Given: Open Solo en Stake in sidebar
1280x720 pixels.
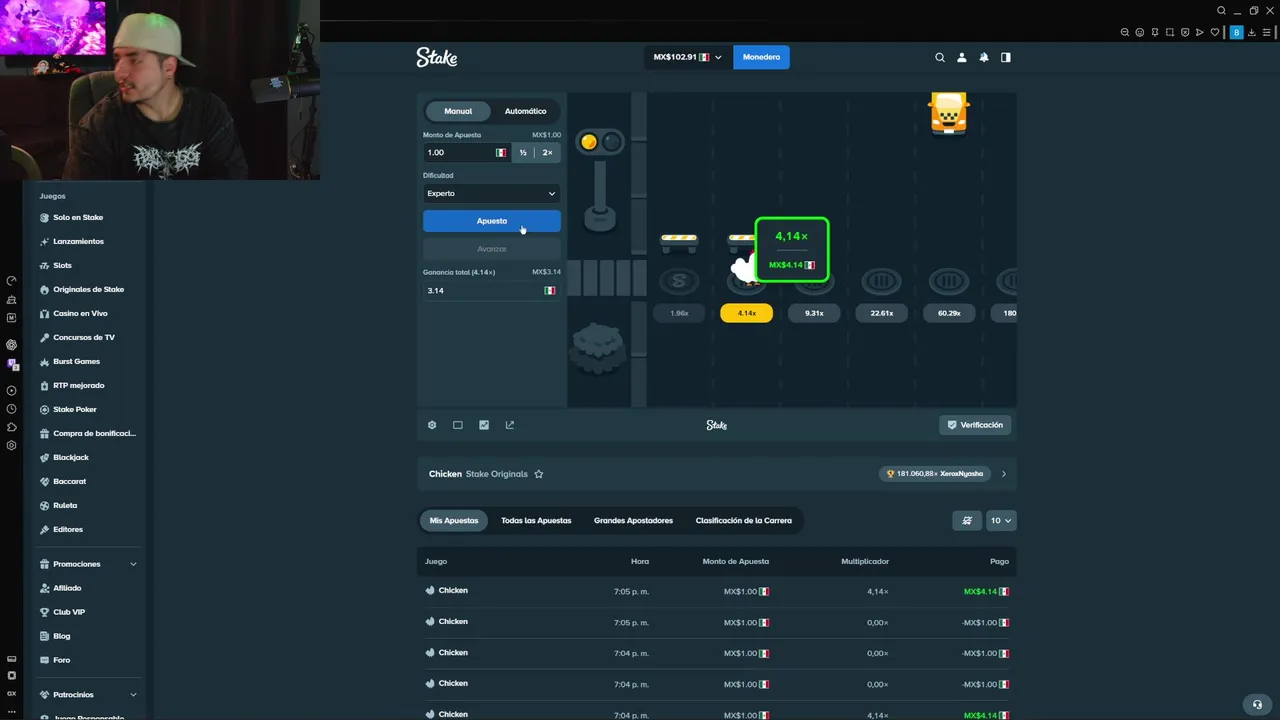Looking at the screenshot, I should click(78, 217).
